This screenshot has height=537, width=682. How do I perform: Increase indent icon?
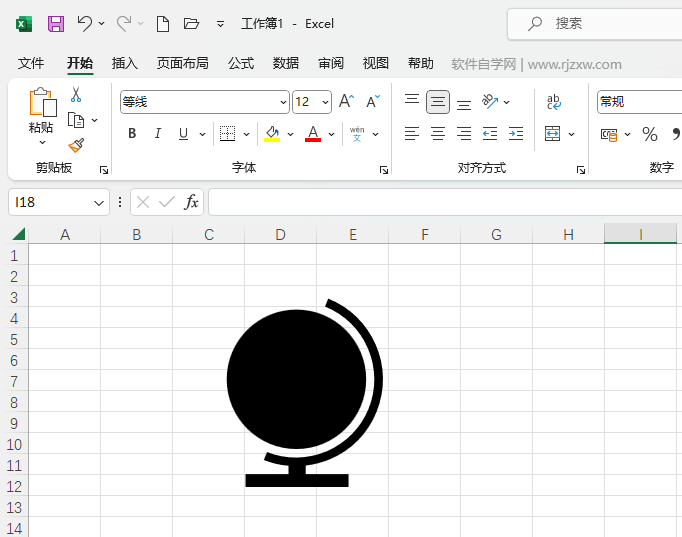[516, 134]
